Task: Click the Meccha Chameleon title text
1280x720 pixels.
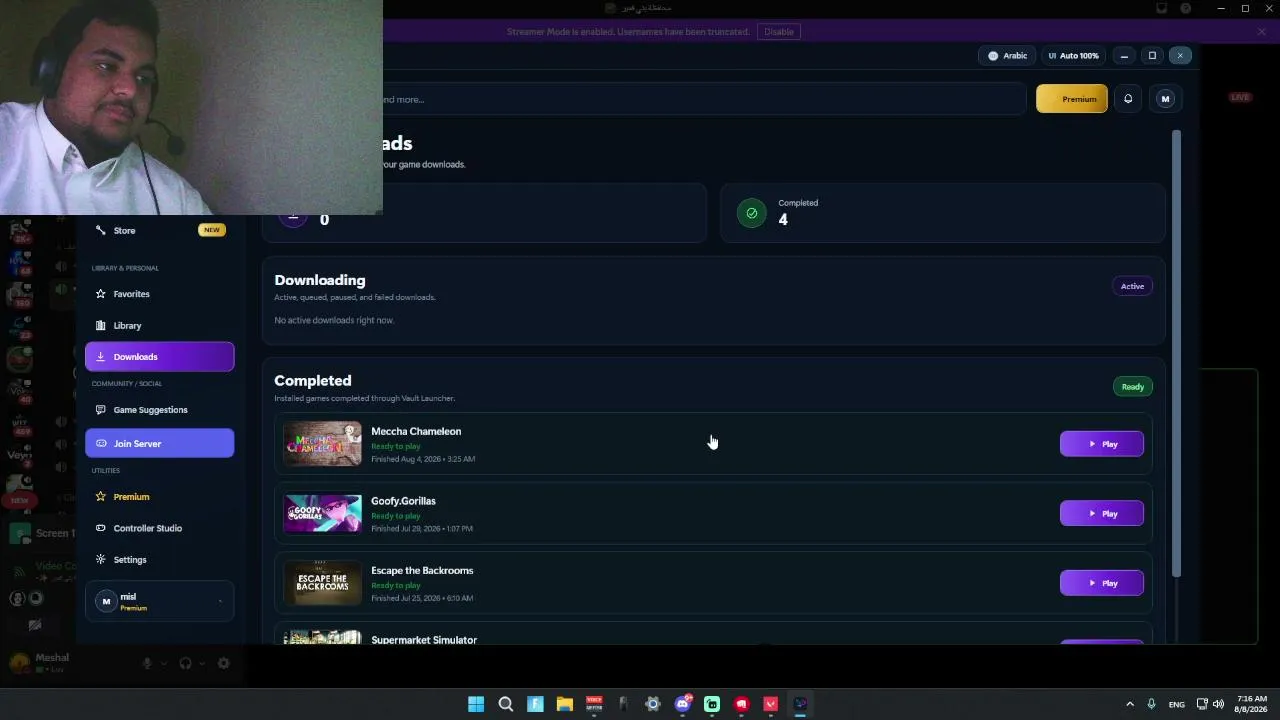Action: (x=416, y=431)
